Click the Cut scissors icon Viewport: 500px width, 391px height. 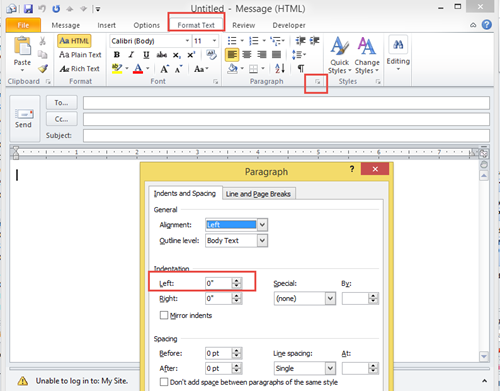42,41
